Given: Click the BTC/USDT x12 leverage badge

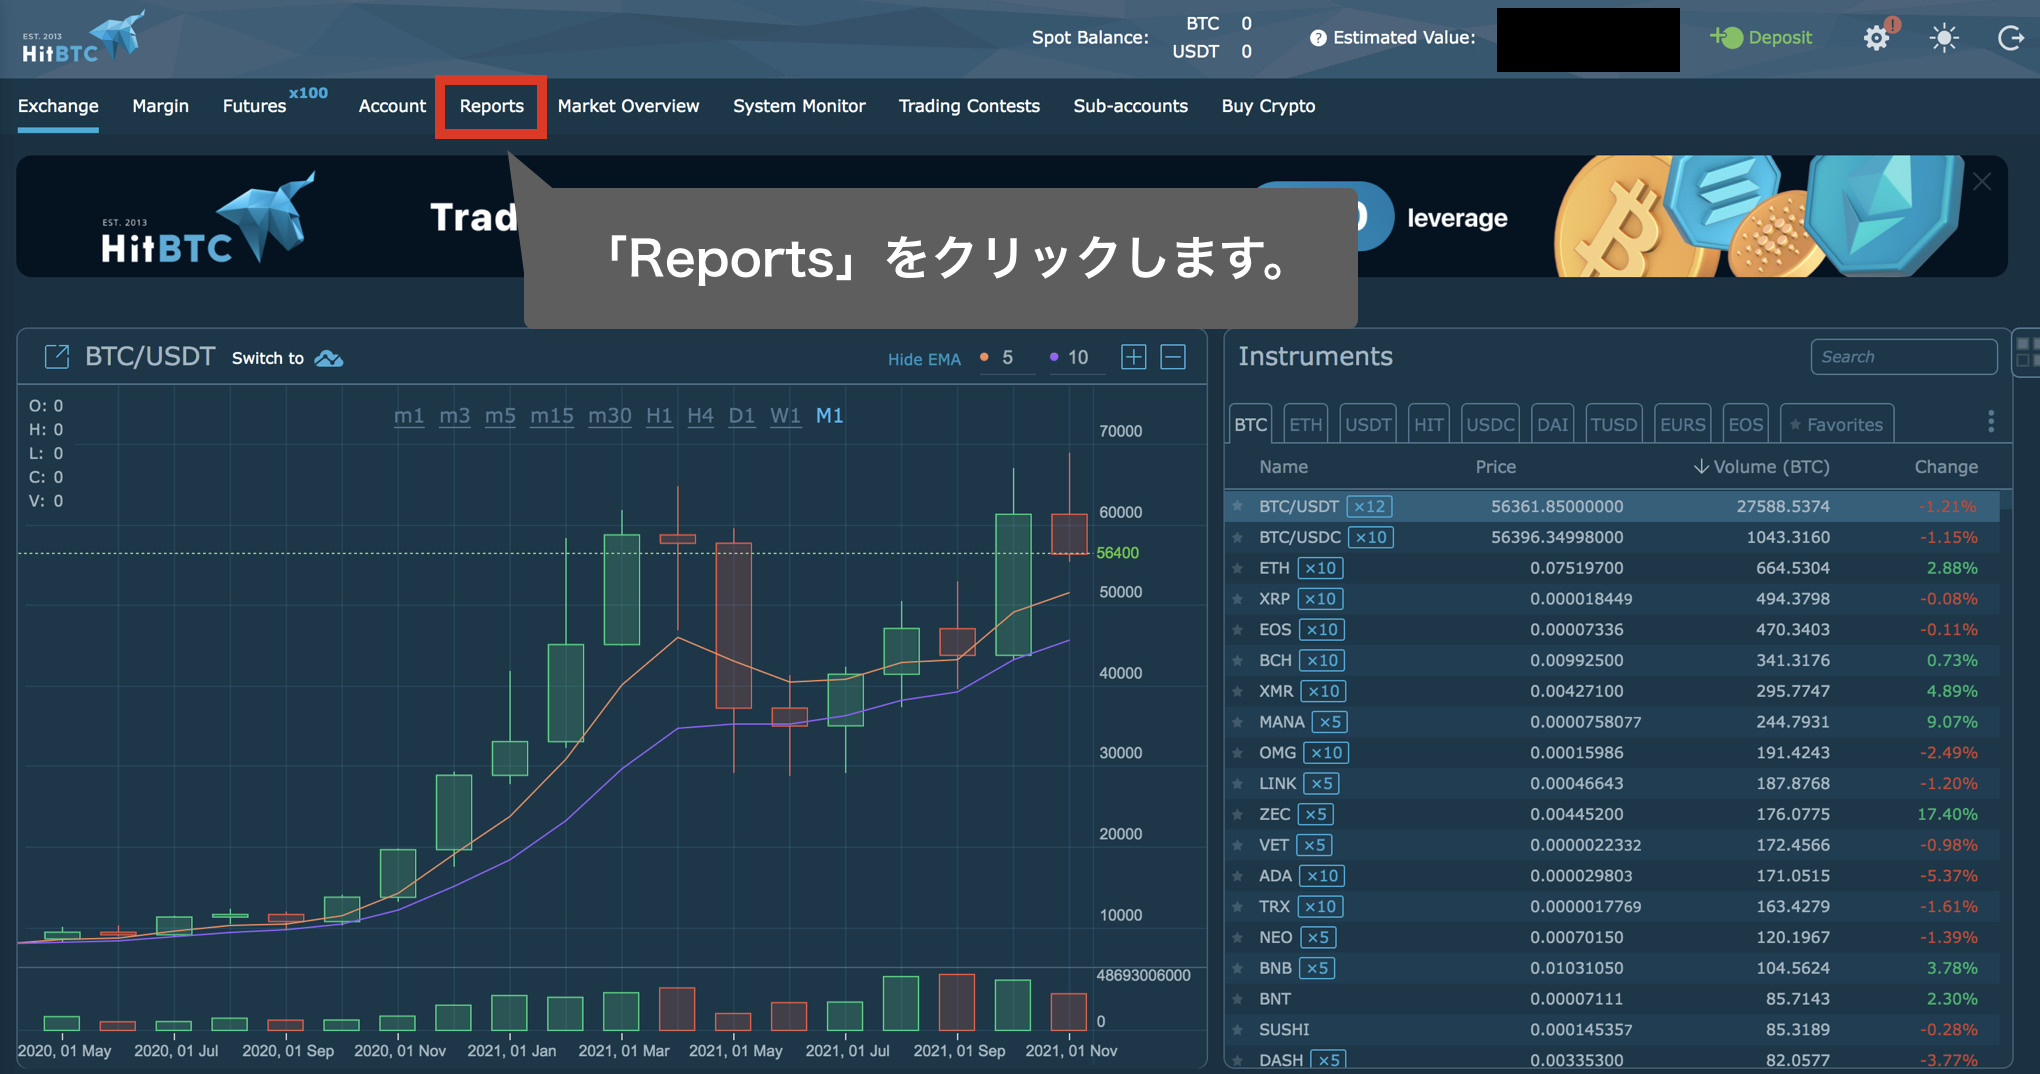Looking at the screenshot, I should point(1369,506).
